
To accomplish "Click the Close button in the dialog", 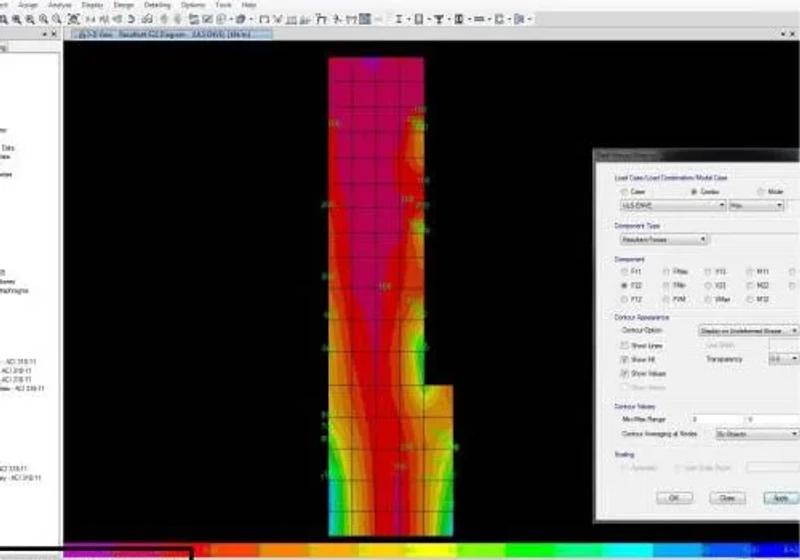I will (x=727, y=498).
